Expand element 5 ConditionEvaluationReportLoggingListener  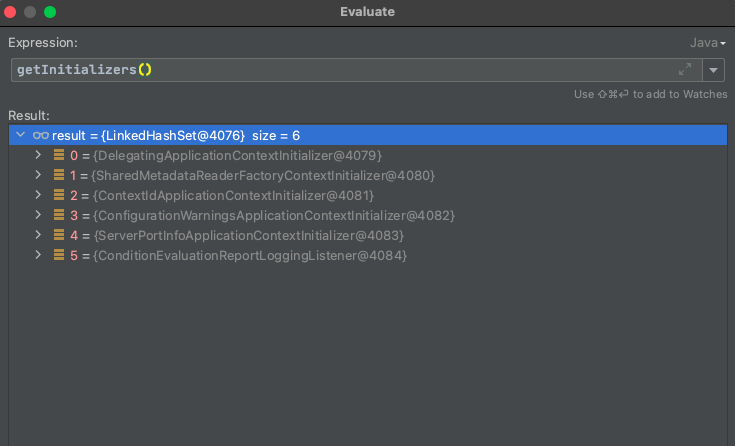38,255
